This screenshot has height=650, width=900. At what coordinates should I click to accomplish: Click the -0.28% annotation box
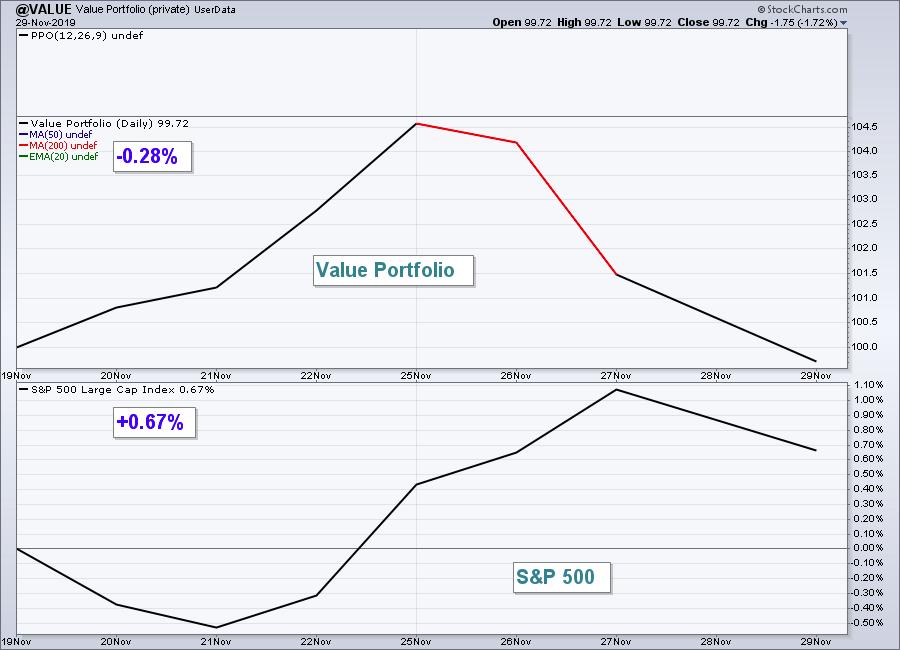click(x=152, y=156)
